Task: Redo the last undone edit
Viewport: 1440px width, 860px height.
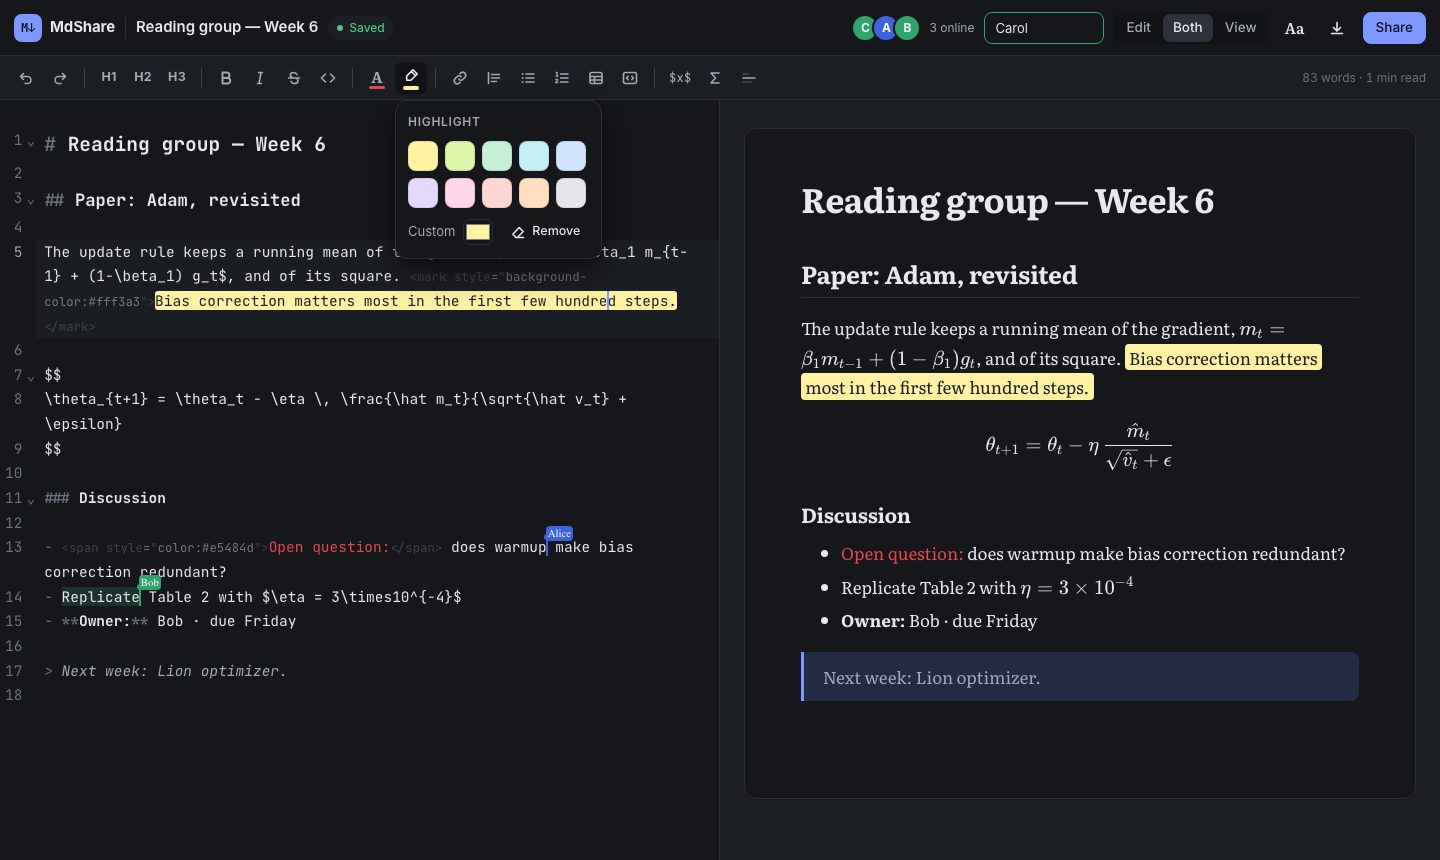Action: coord(60,78)
